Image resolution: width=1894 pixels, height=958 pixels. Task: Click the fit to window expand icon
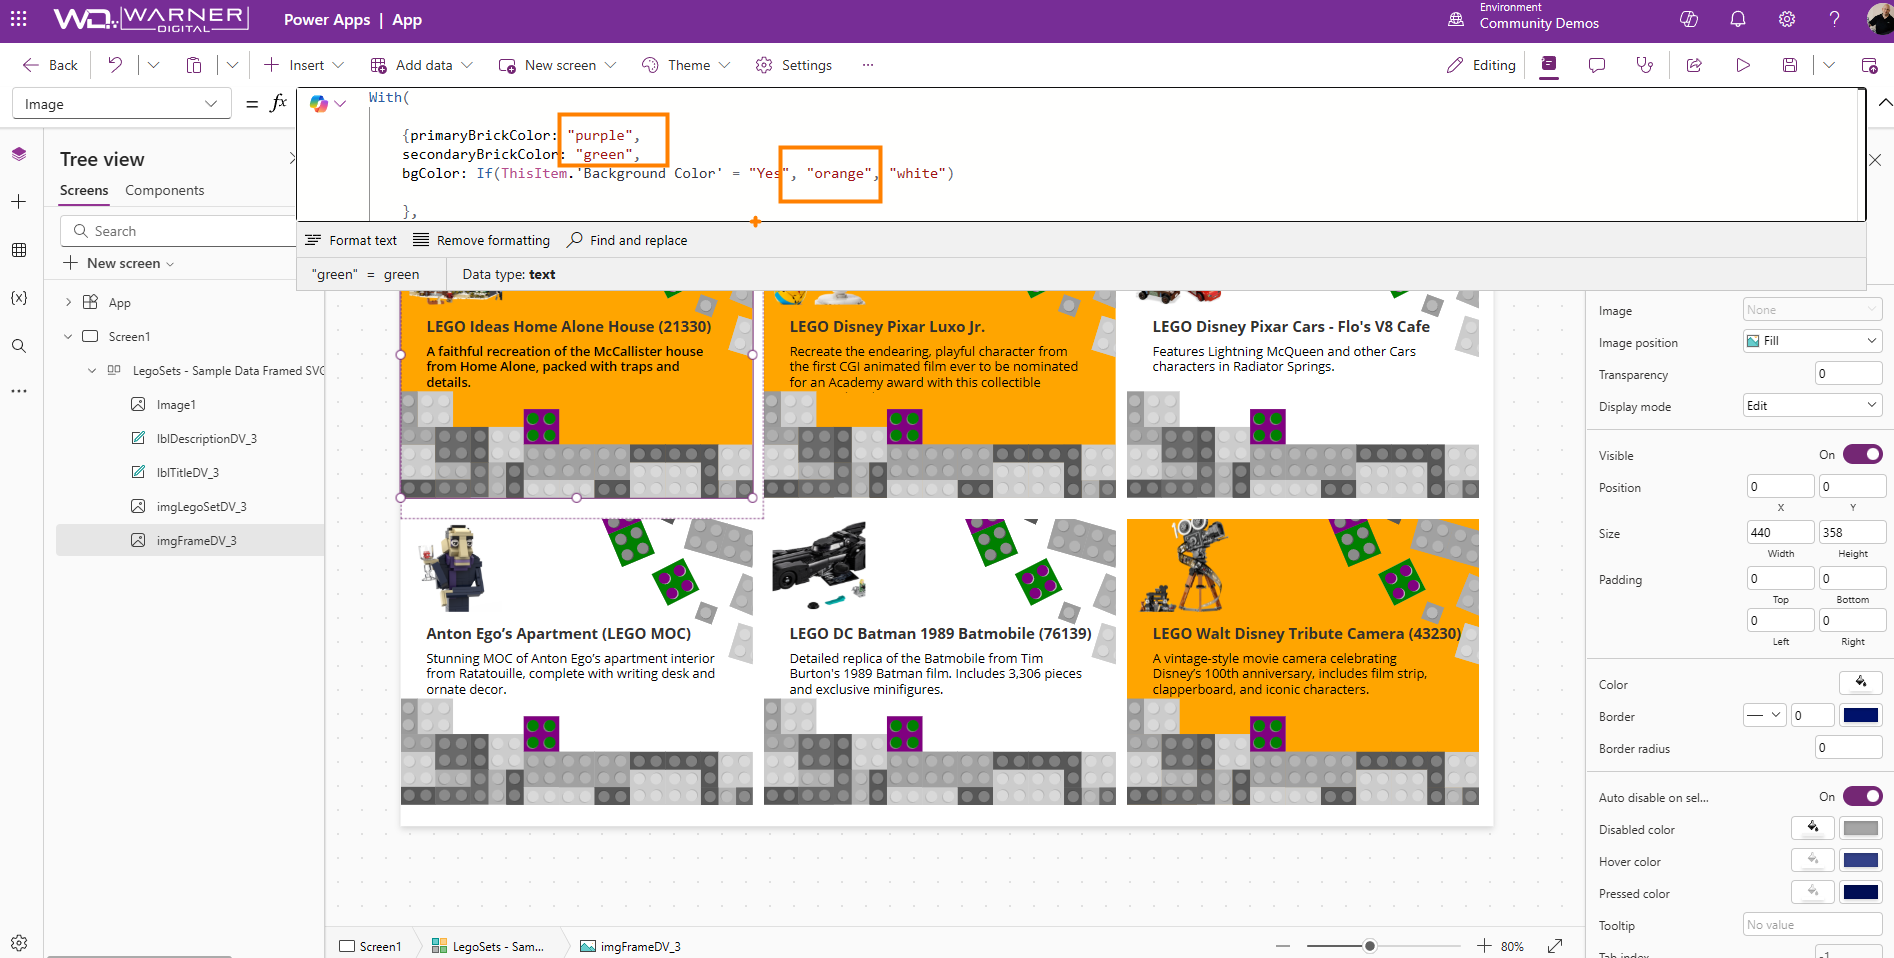coord(1555,946)
